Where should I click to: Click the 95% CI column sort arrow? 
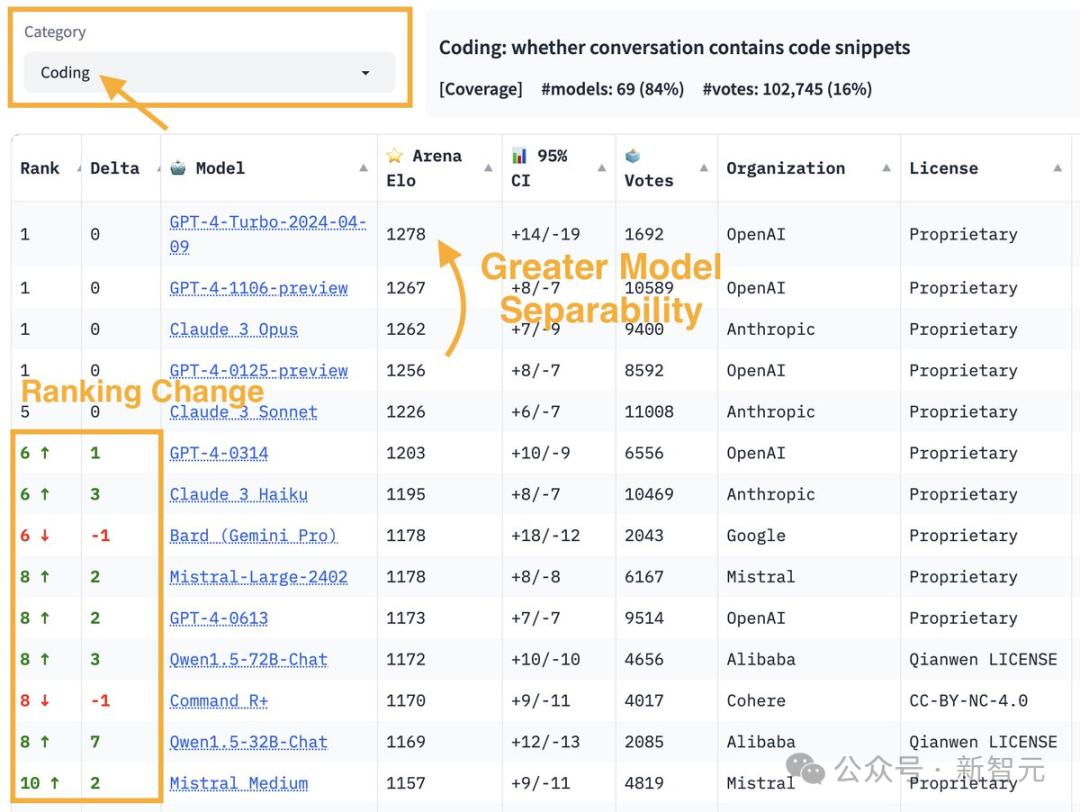[602, 168]
